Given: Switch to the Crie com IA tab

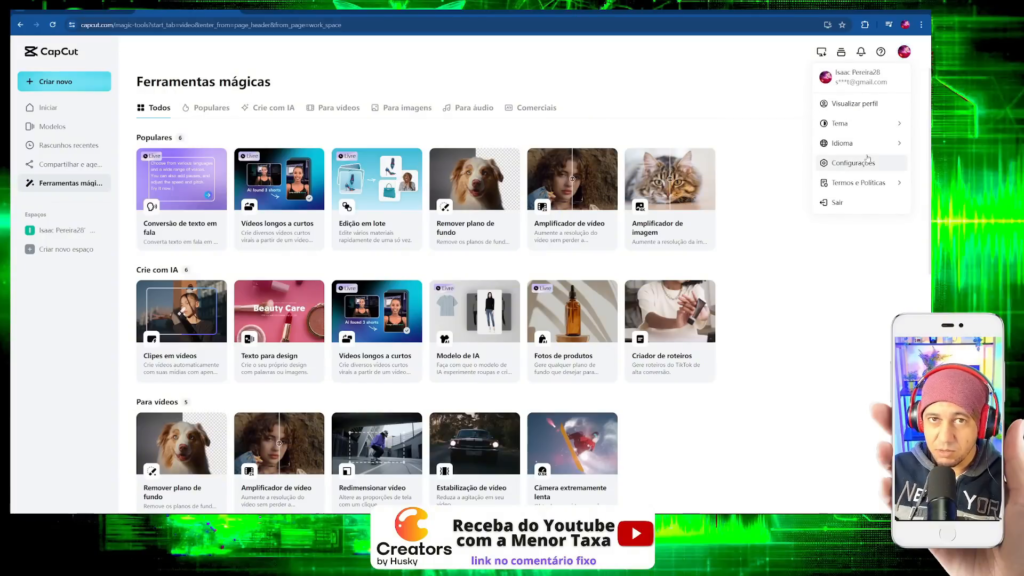Looking at the screenshot, I should (x=267, y=108).
